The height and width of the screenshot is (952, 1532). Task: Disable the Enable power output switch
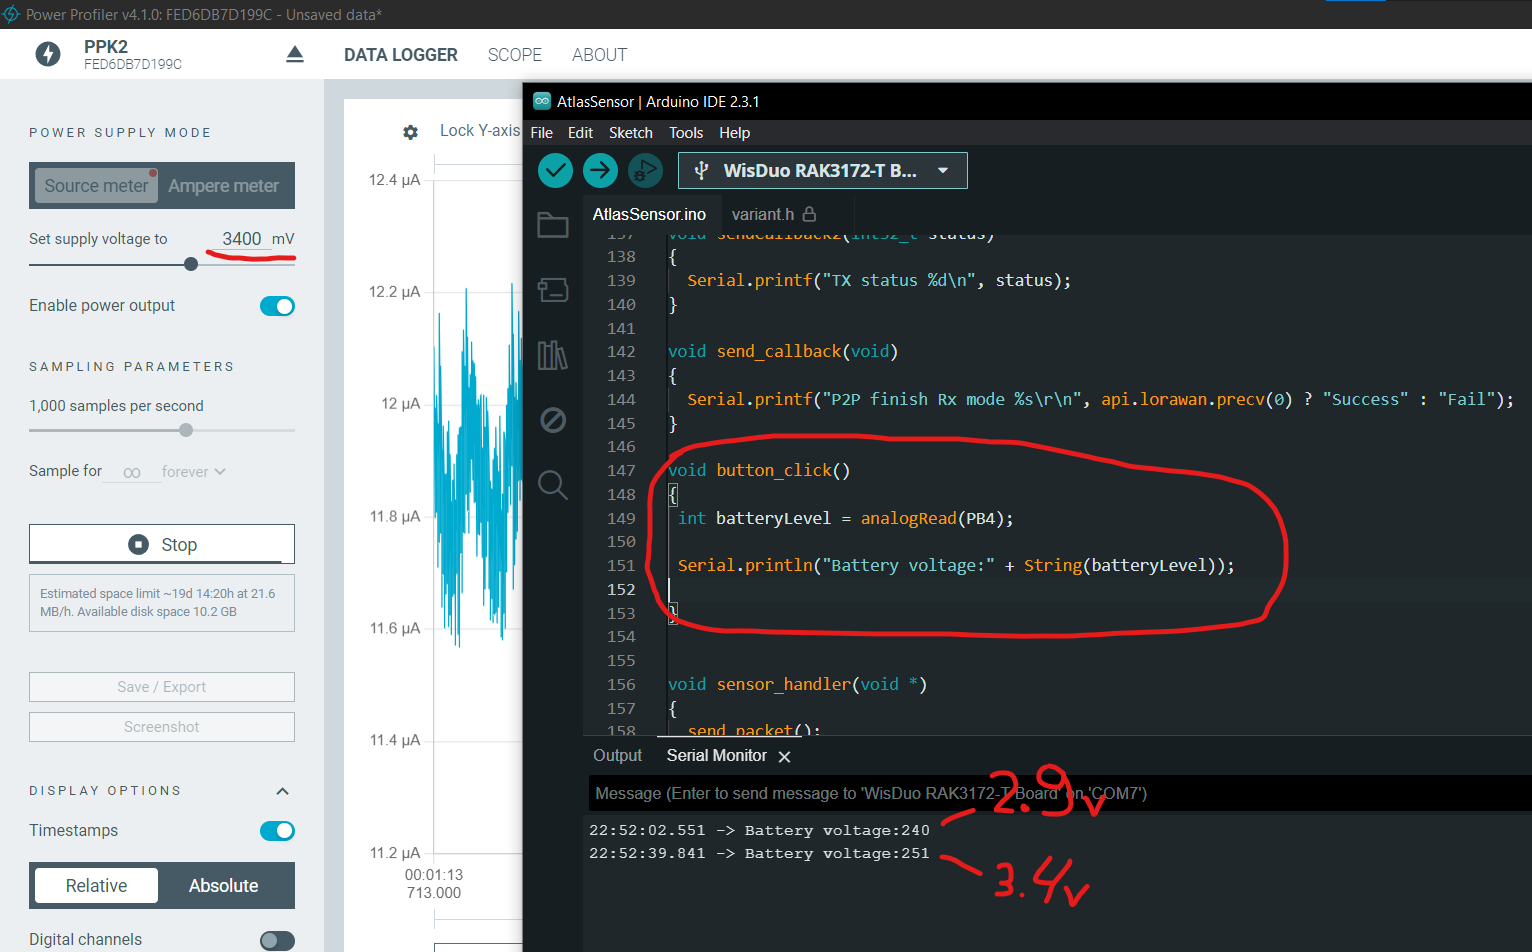coord(277,306)
